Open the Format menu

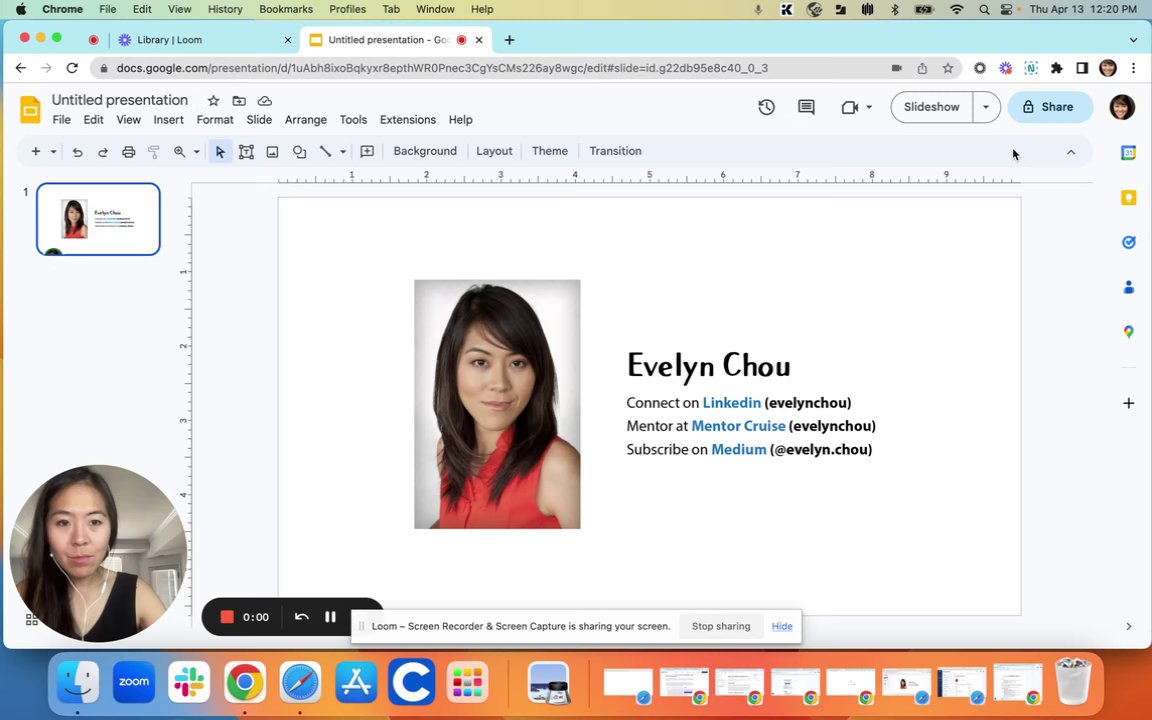215,120
